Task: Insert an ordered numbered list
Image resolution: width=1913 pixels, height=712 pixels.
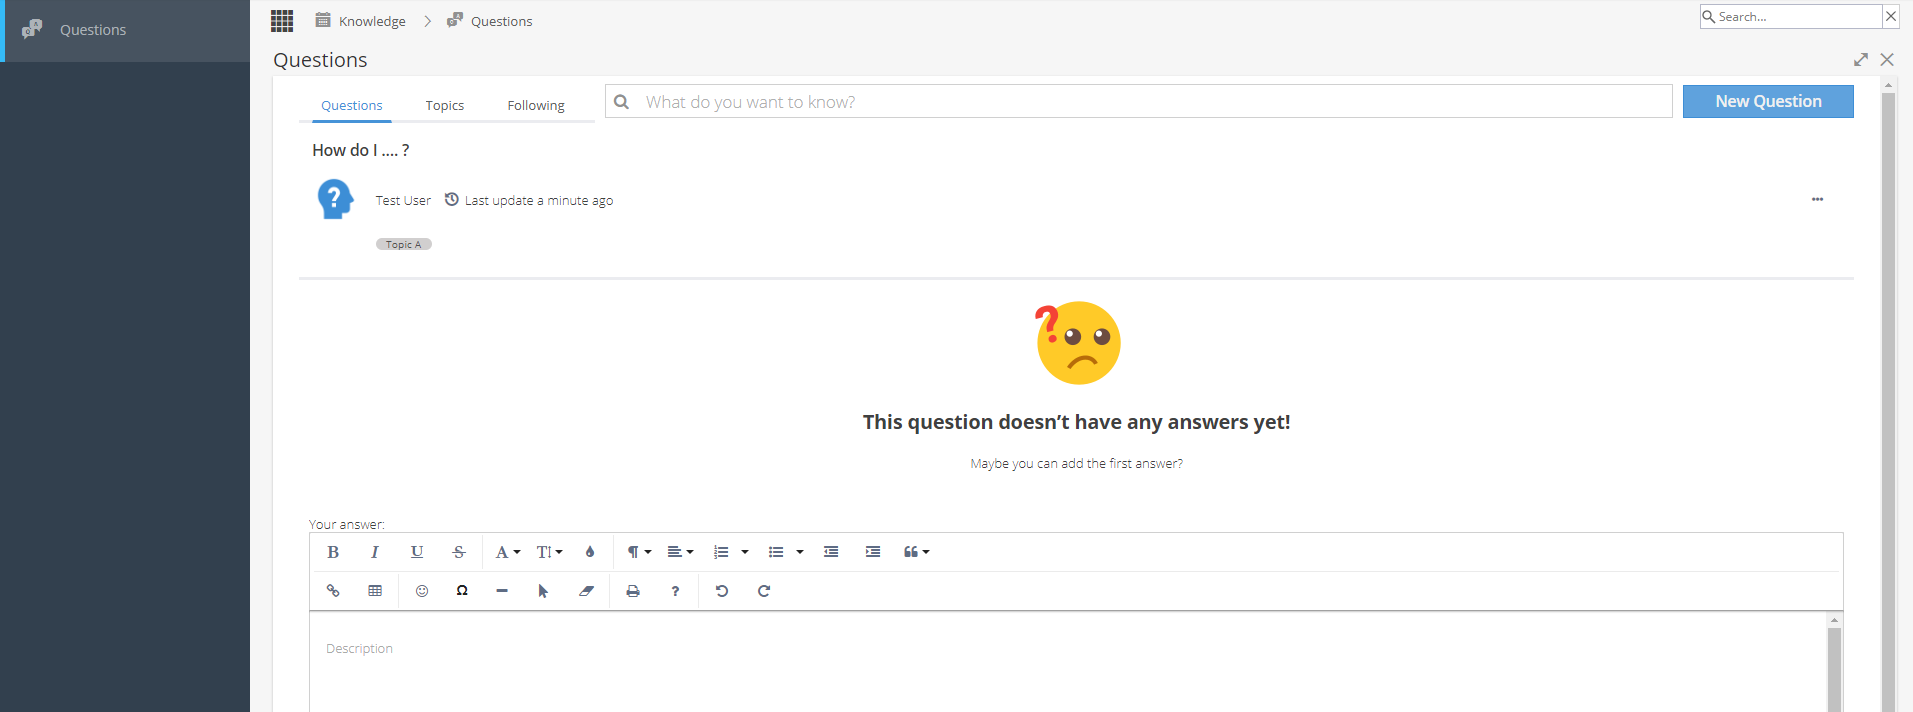Action: [721, 552]
